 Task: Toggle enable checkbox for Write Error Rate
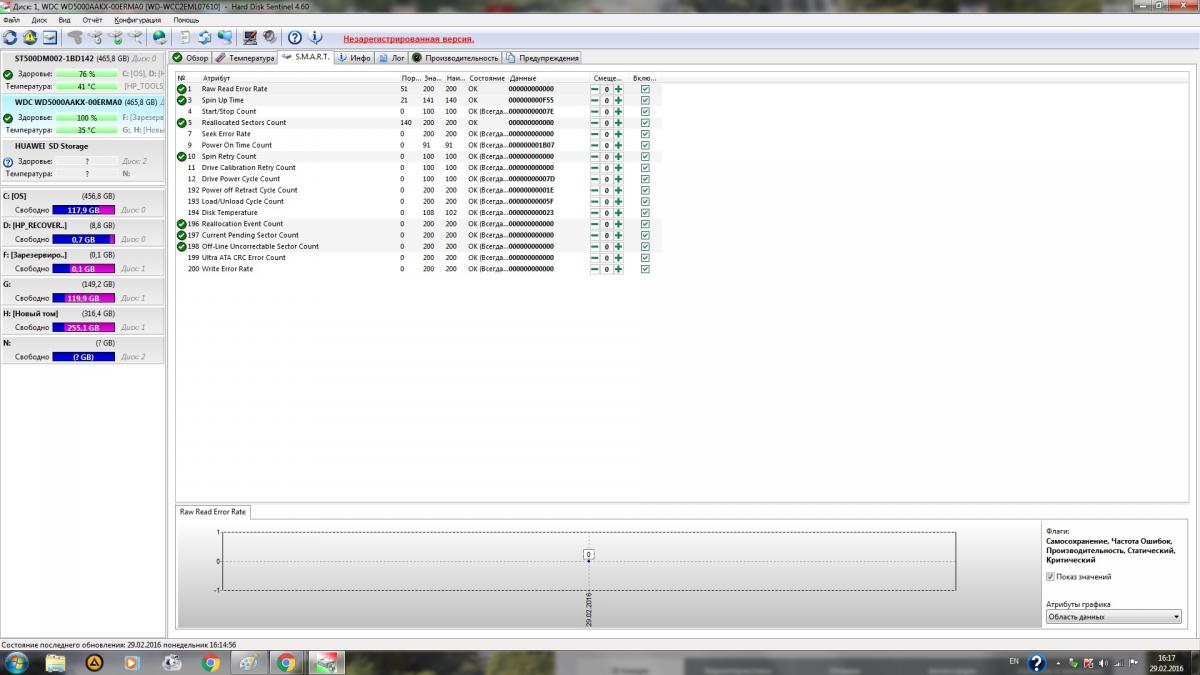pyautogui.click(x=645, y=269)
